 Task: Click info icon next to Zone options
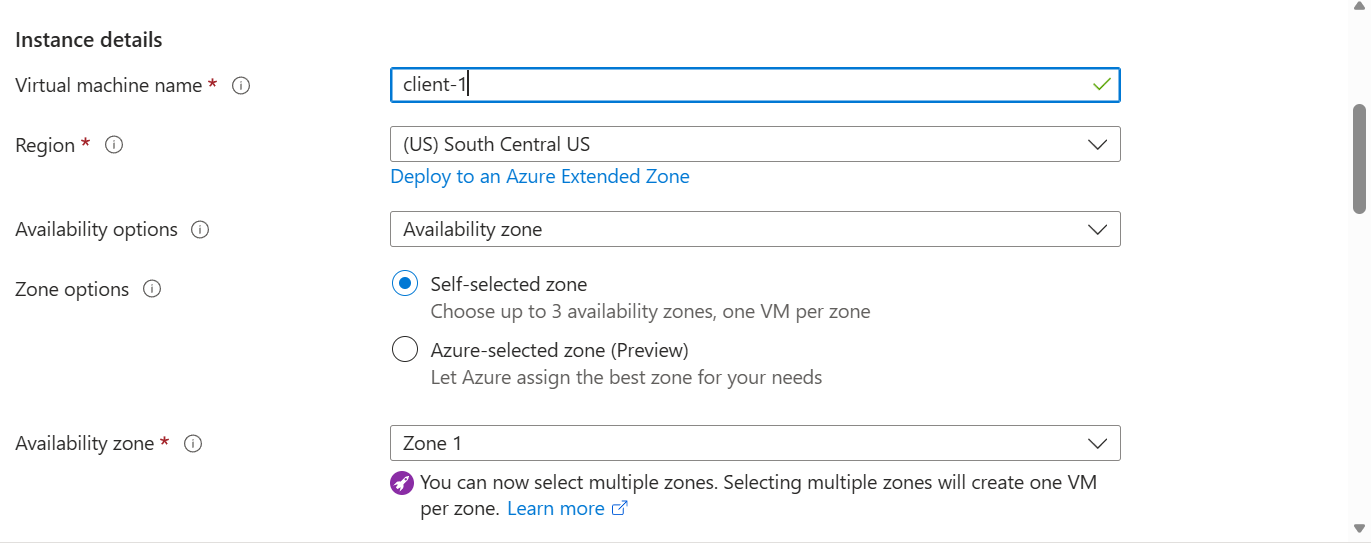(x=152, y=290)
